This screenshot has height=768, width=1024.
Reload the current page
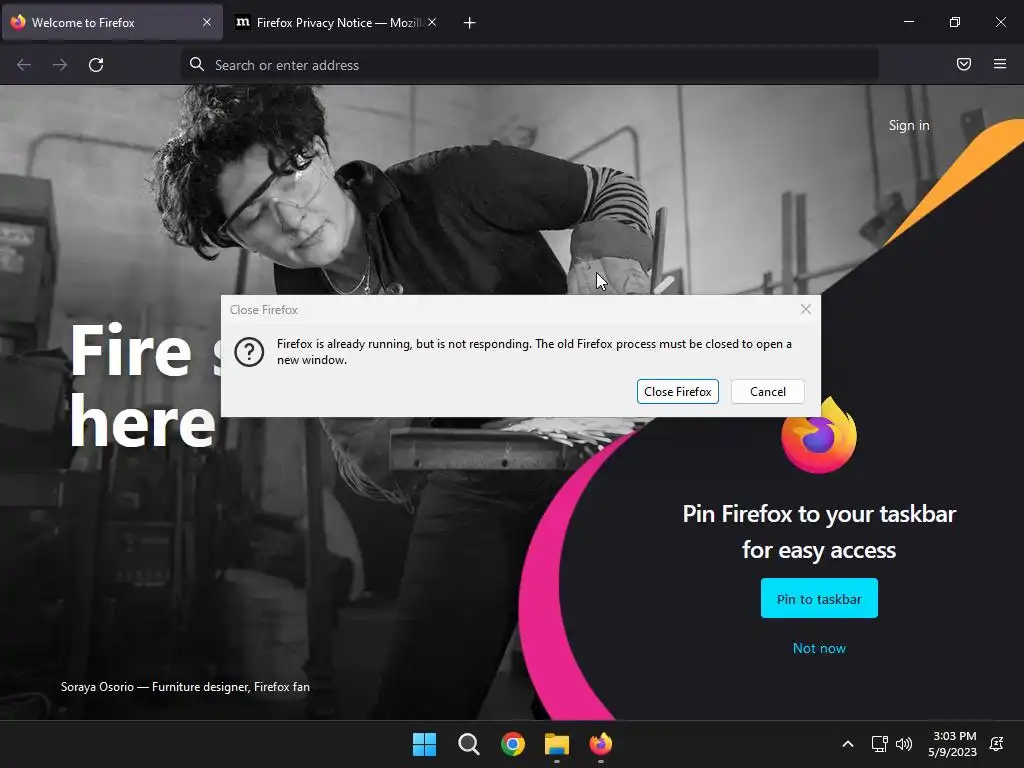tap(96, 65)
